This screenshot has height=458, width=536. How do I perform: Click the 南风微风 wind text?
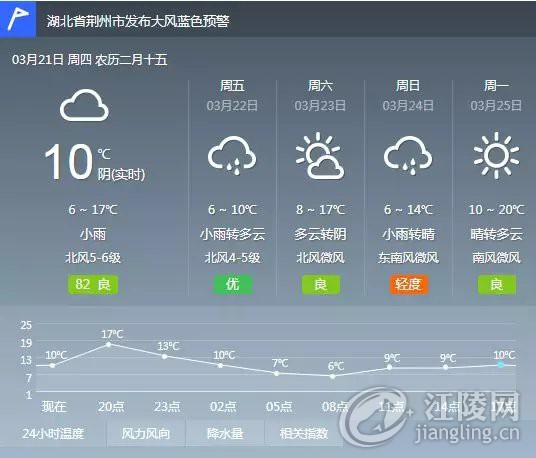(x=496, y=257)
